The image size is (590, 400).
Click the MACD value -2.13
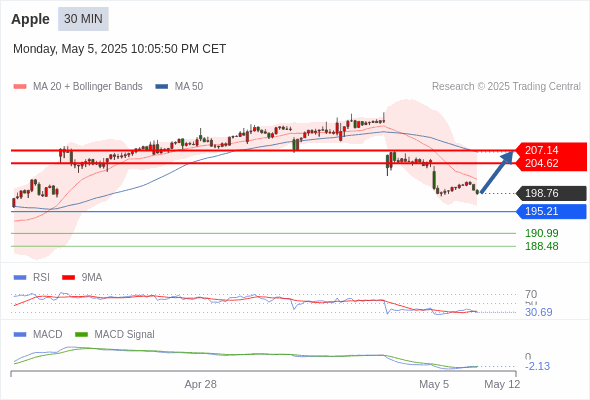[x=537, y=366]
